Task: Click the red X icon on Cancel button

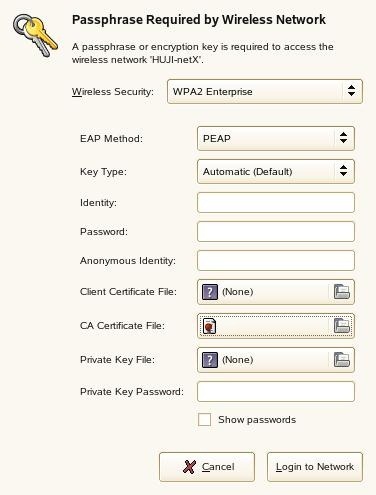Action: [189, 467]
